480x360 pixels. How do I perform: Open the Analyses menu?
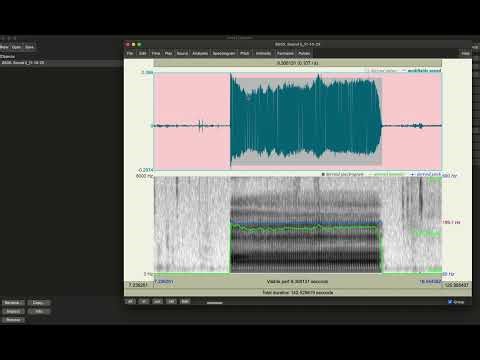point(200,53)
